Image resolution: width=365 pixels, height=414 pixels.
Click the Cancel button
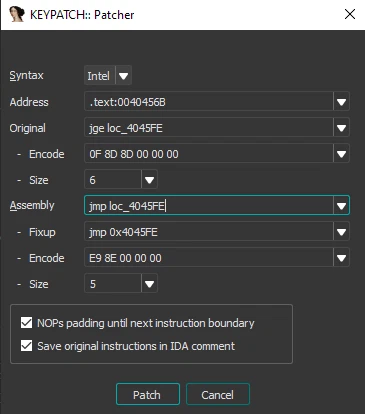click(218, 395)
